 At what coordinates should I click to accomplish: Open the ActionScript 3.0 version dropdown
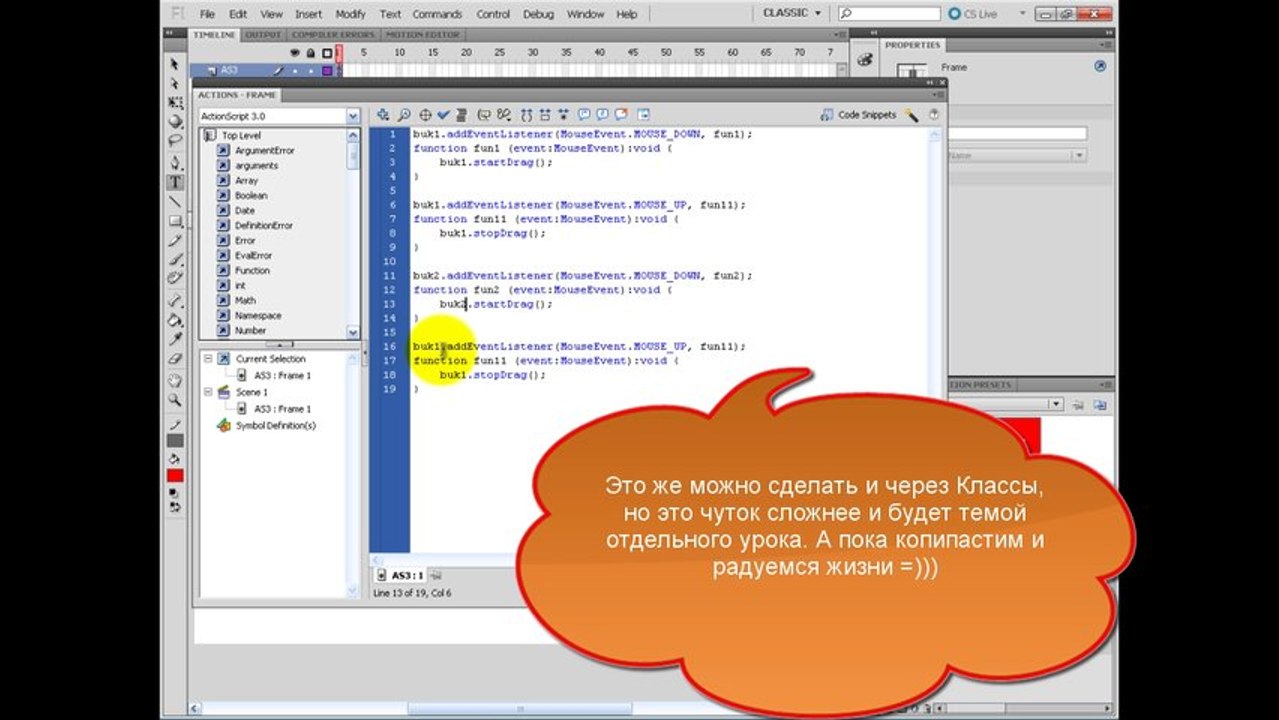coord(353,116)
